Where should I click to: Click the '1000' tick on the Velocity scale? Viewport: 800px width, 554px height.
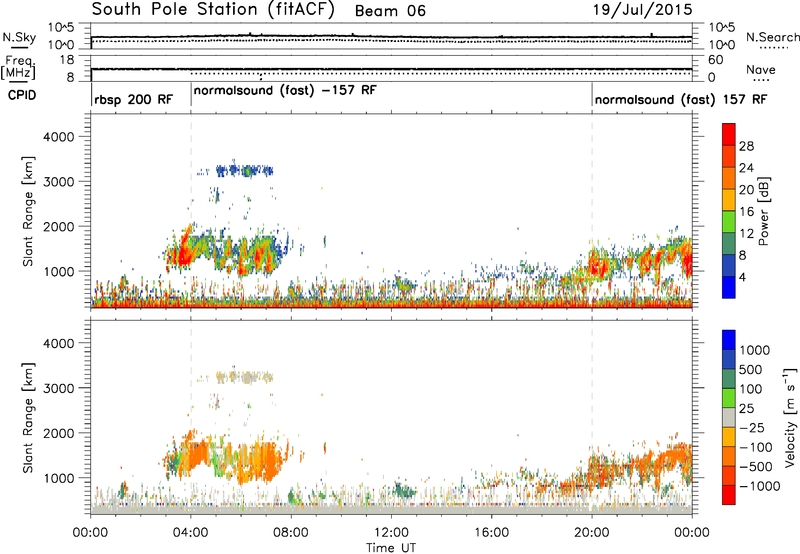coord(755,350)
